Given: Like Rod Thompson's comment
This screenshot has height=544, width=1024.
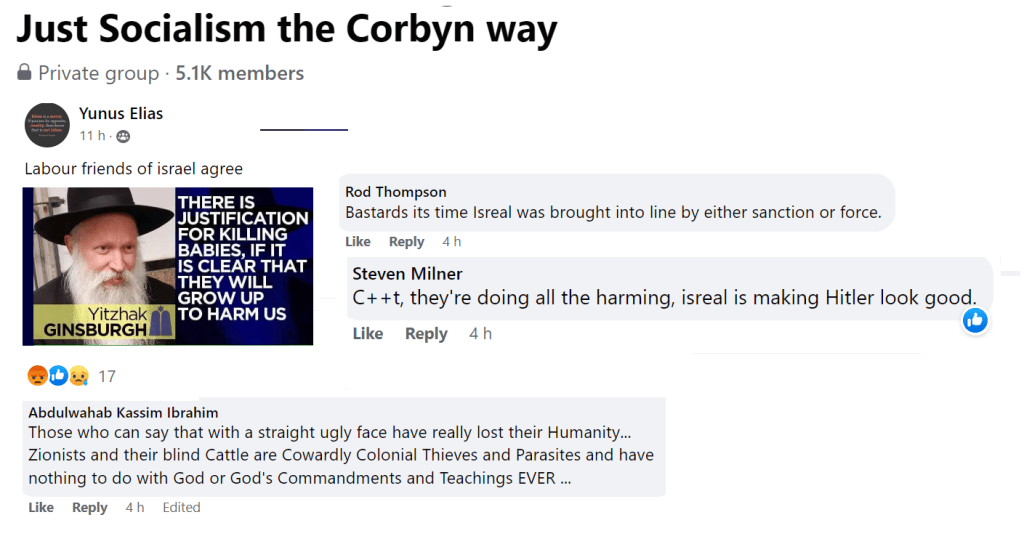Looking at the screenshot, I should (x=358, y=241).
